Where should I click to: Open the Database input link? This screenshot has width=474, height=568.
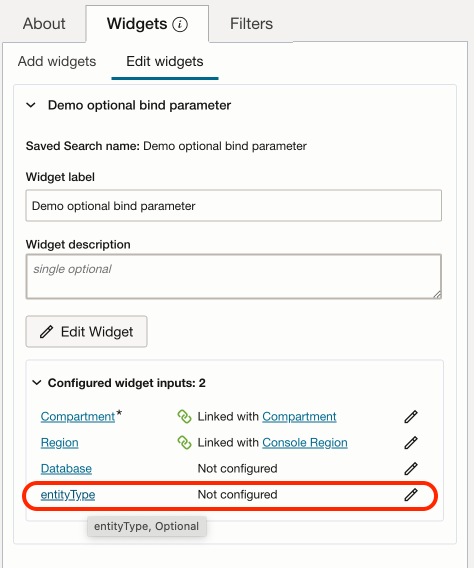(x=66, y=469)
